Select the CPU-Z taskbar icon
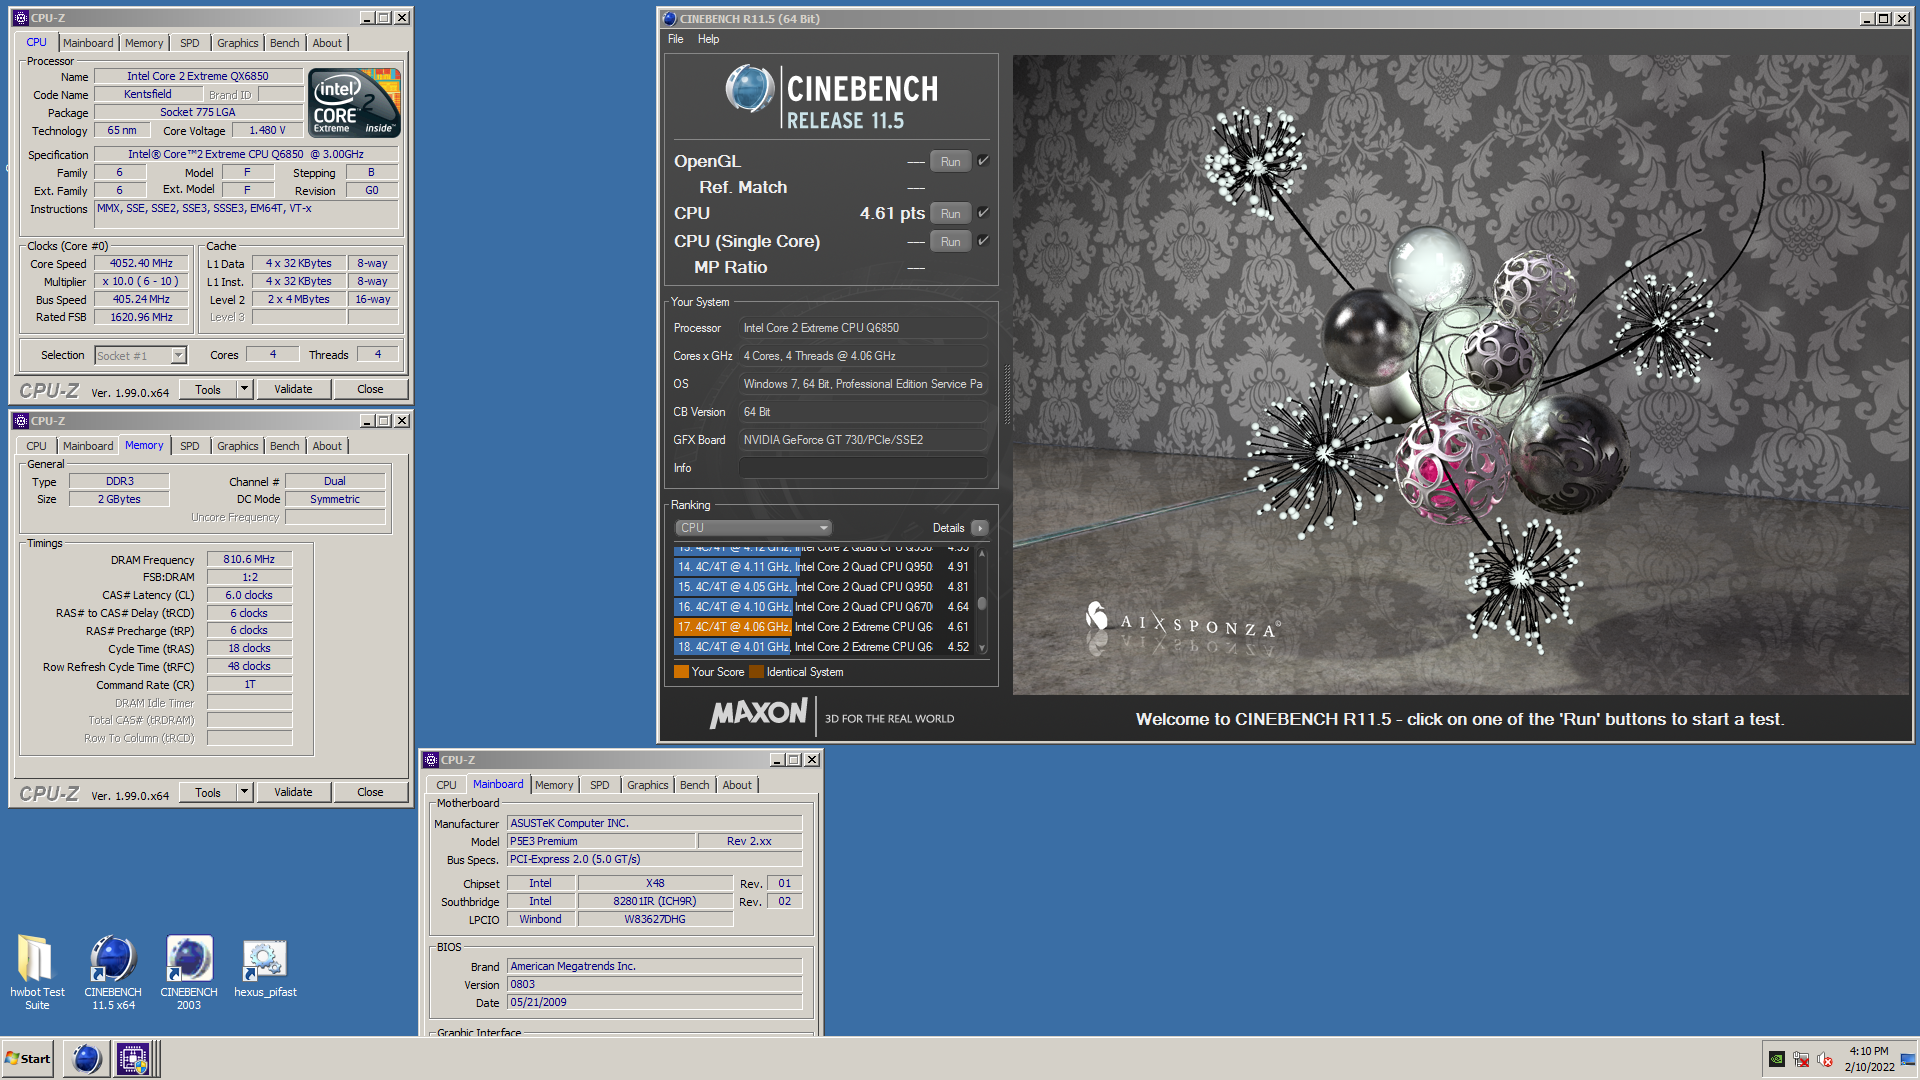The image size is (1920, 1080). (x=133, y=1058)
